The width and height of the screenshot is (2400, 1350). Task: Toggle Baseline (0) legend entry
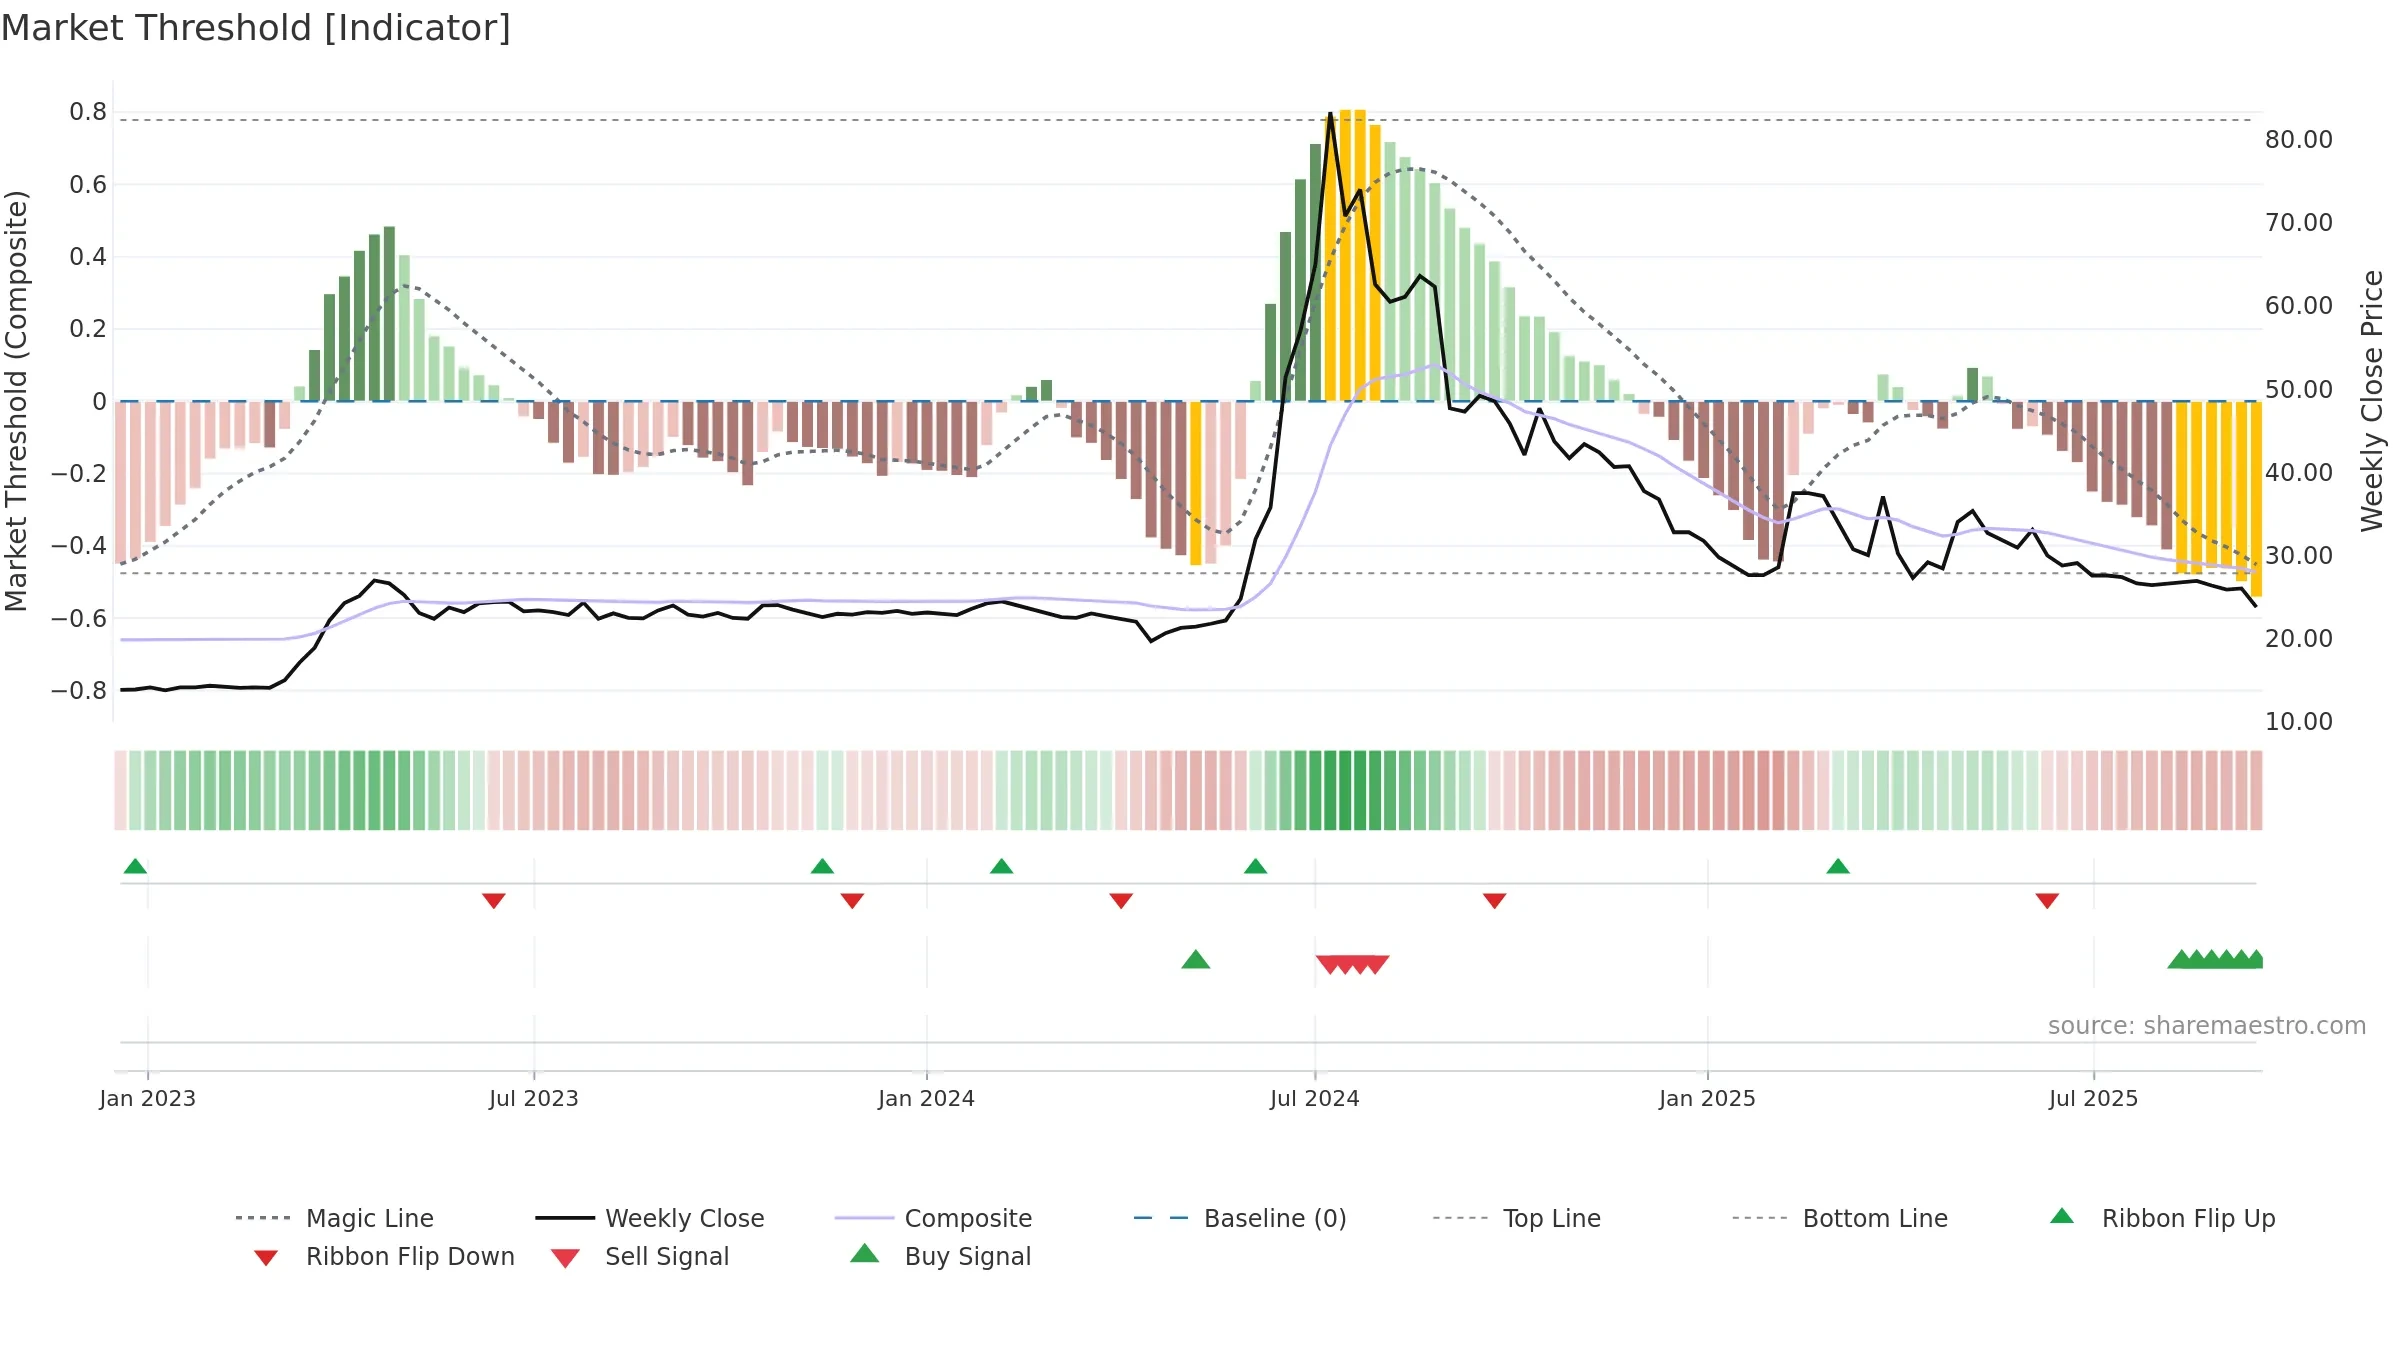click(x=1240, y=1218)
